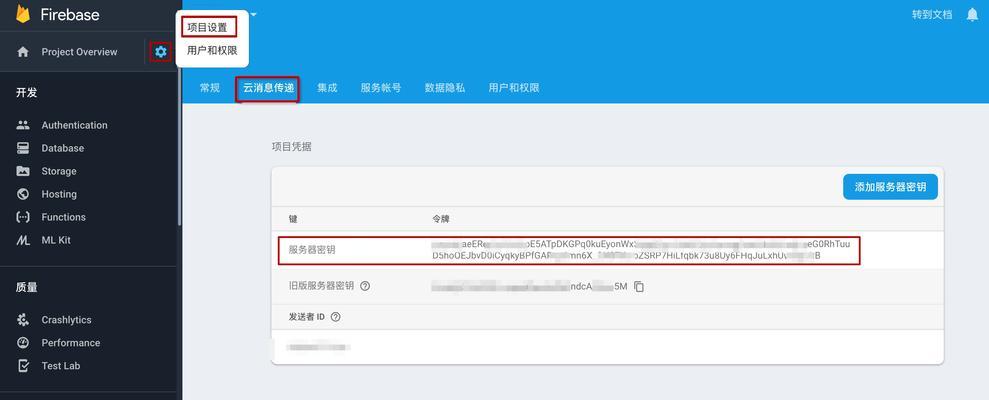Switch to the 常规 tab
Image resolution: width=989 pixels, height=400 pixels.
point(209,88)
